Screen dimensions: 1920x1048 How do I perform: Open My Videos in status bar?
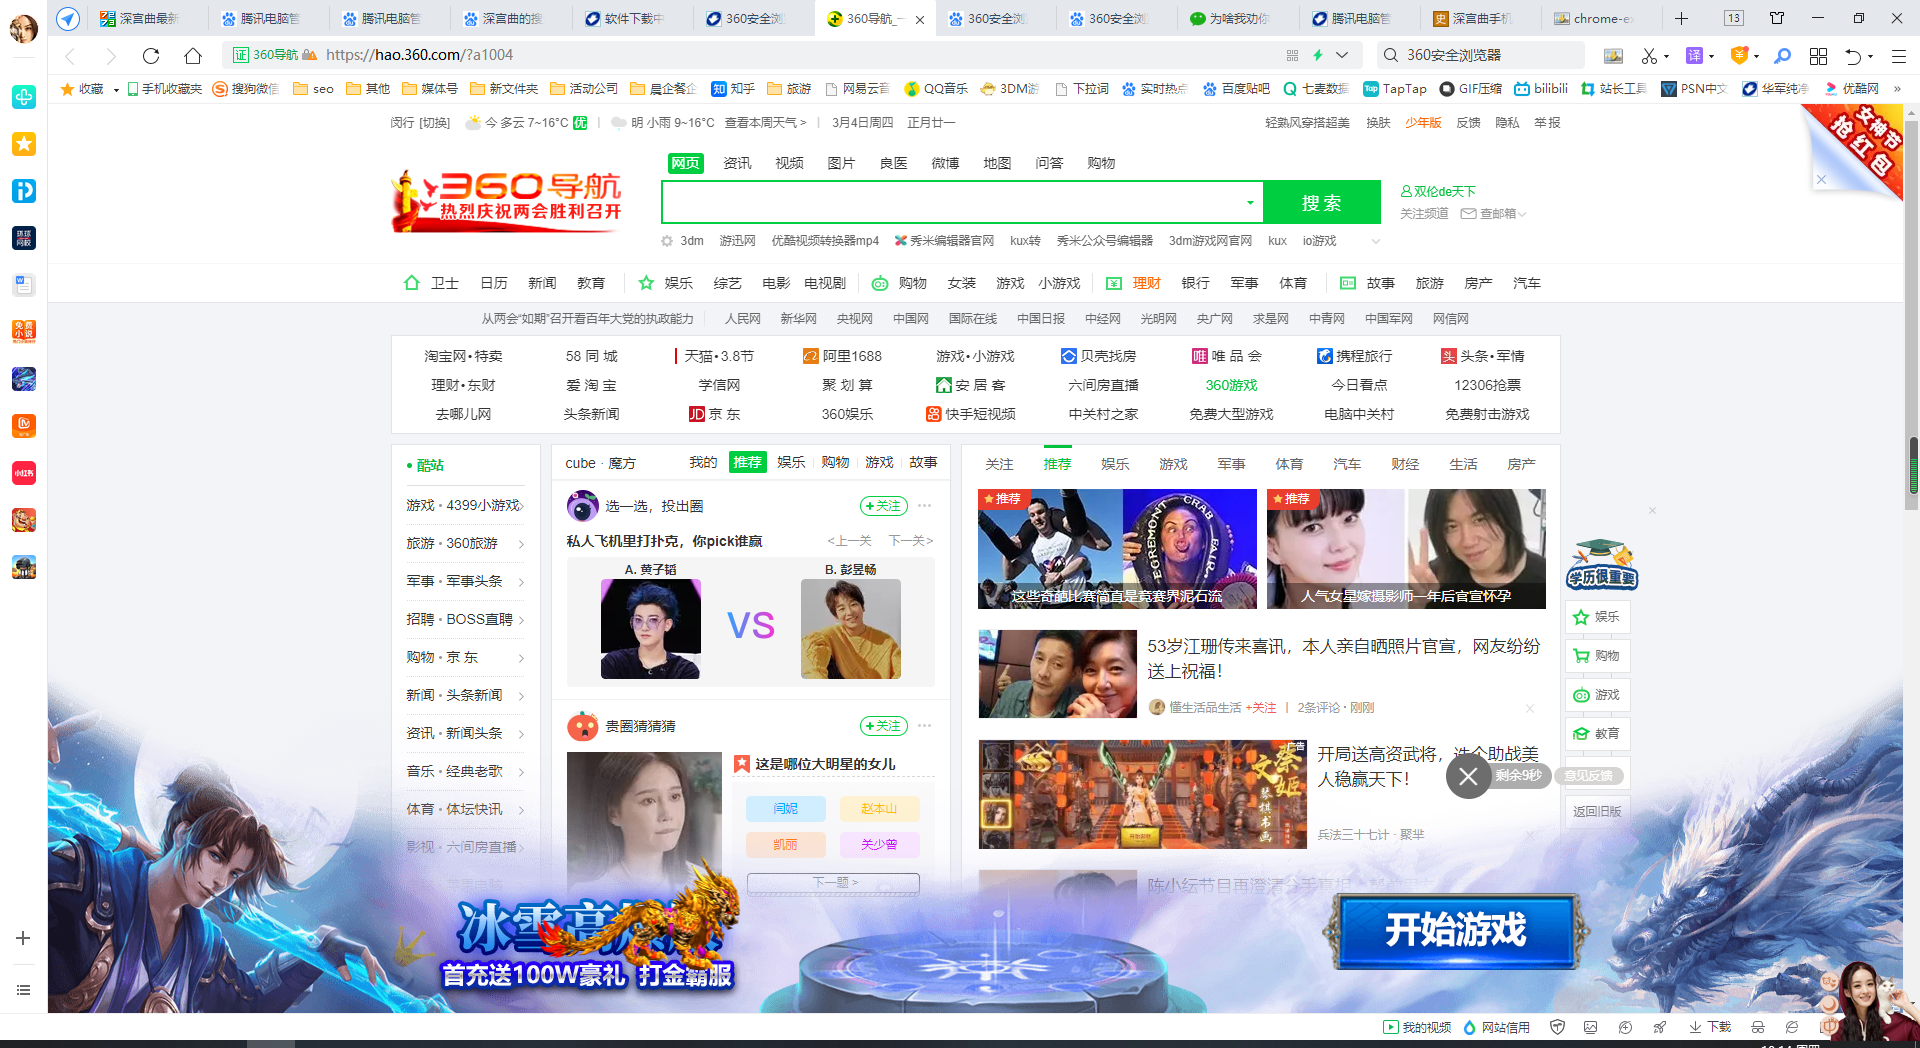coord(1416,1027)
